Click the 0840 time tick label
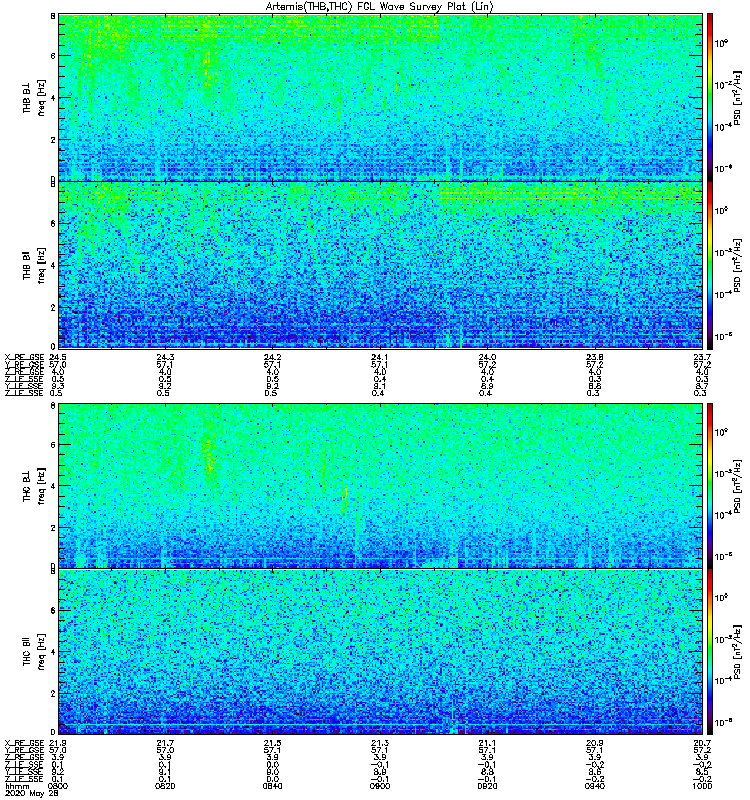The width and height of the screenshot is (750, 800). tap(272, 786)
